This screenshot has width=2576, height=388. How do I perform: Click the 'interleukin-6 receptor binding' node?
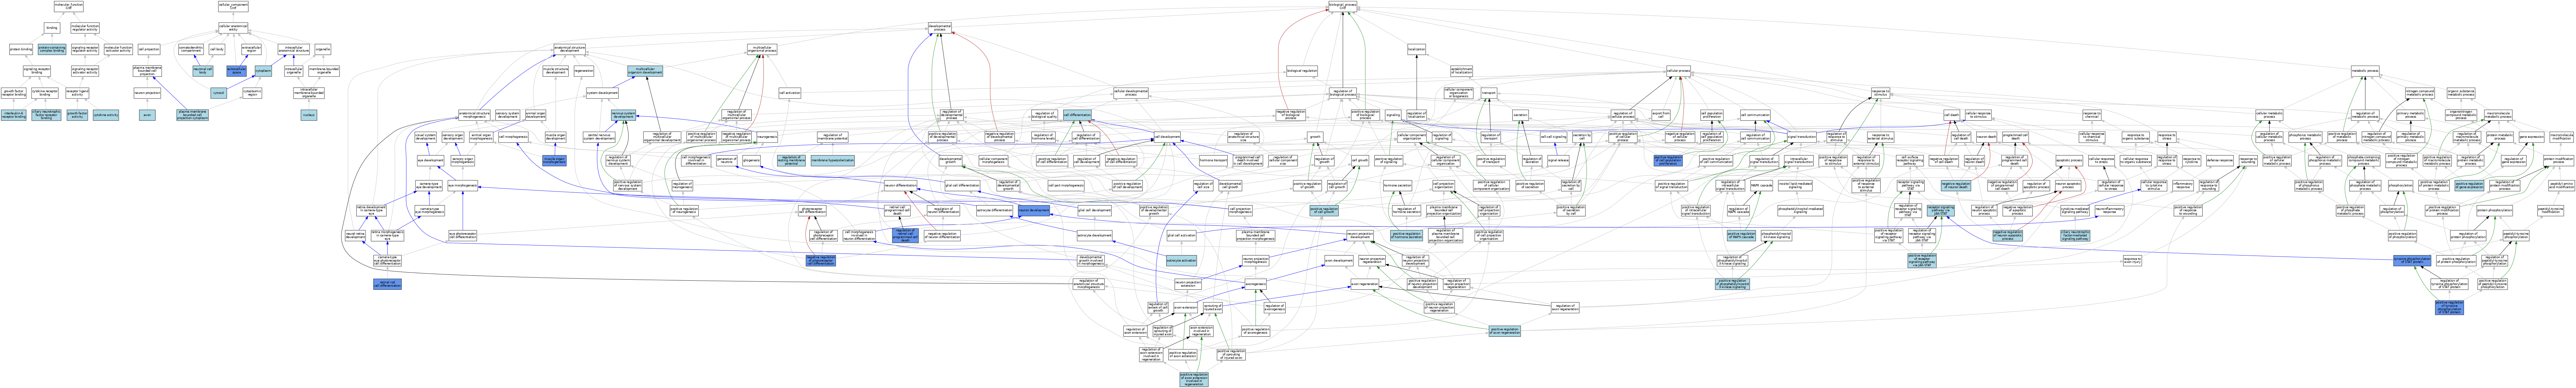tap(14, 115)
